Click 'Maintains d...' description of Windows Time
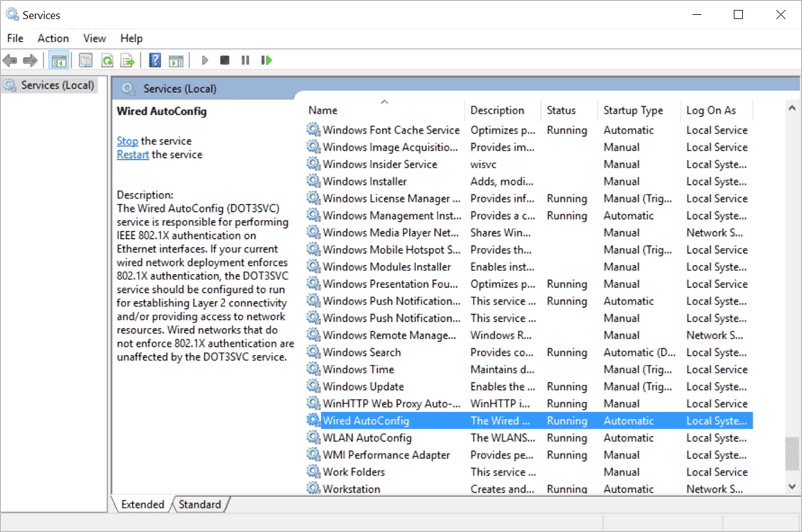Image resolution: width=802 pixels, height=532 pixels. click(x=502, y=369)
